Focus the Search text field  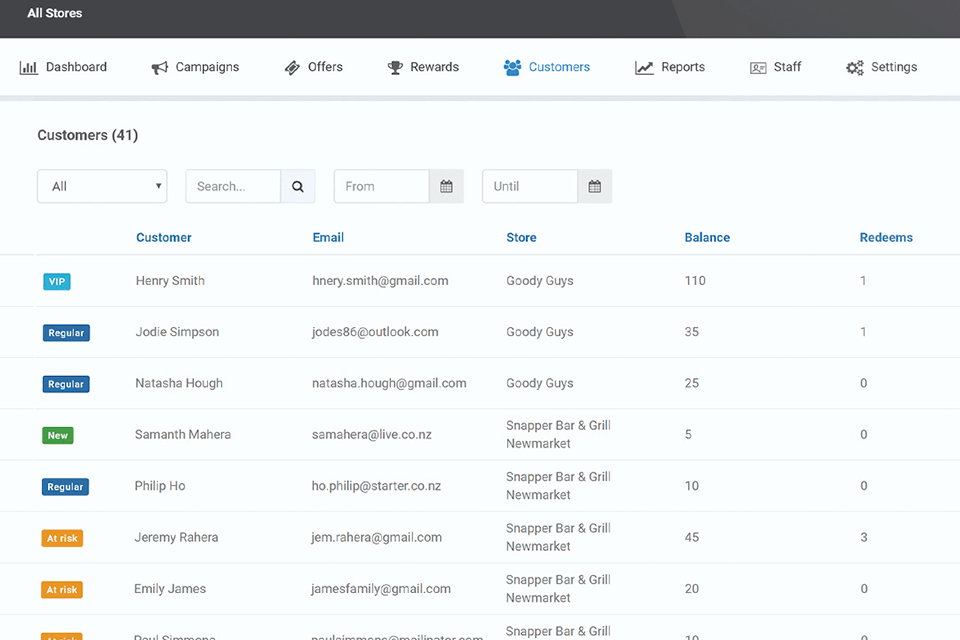233,186
